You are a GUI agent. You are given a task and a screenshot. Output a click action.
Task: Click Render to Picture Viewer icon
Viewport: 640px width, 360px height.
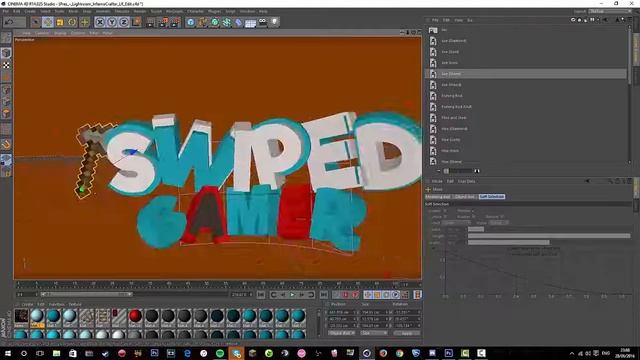(x=163, y=22)
